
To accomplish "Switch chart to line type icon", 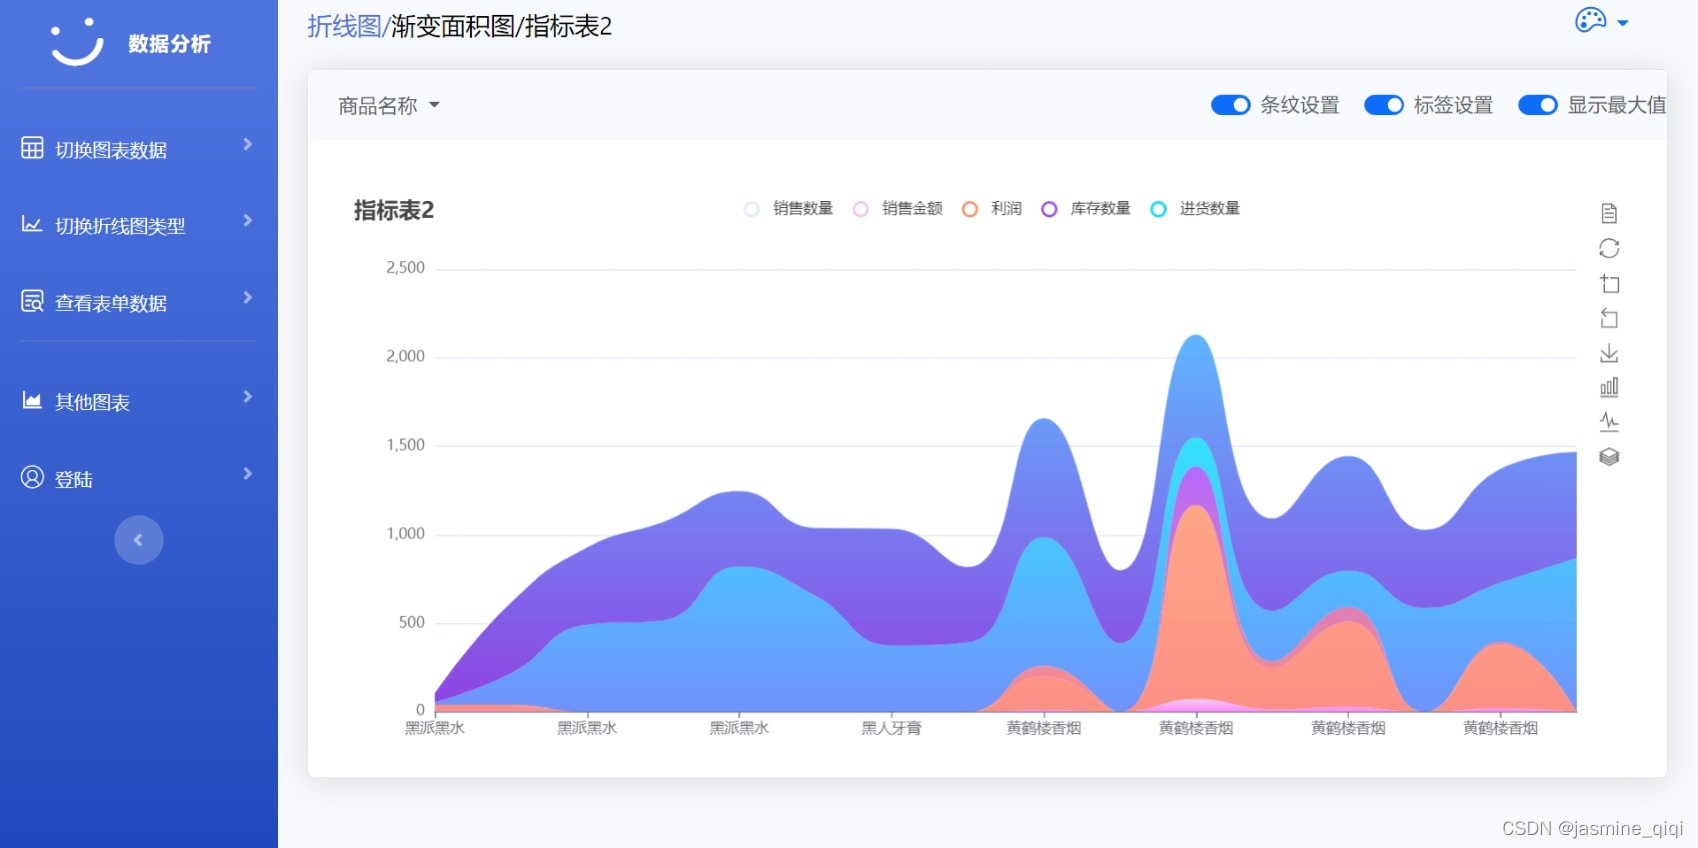I will point(1609,421).
